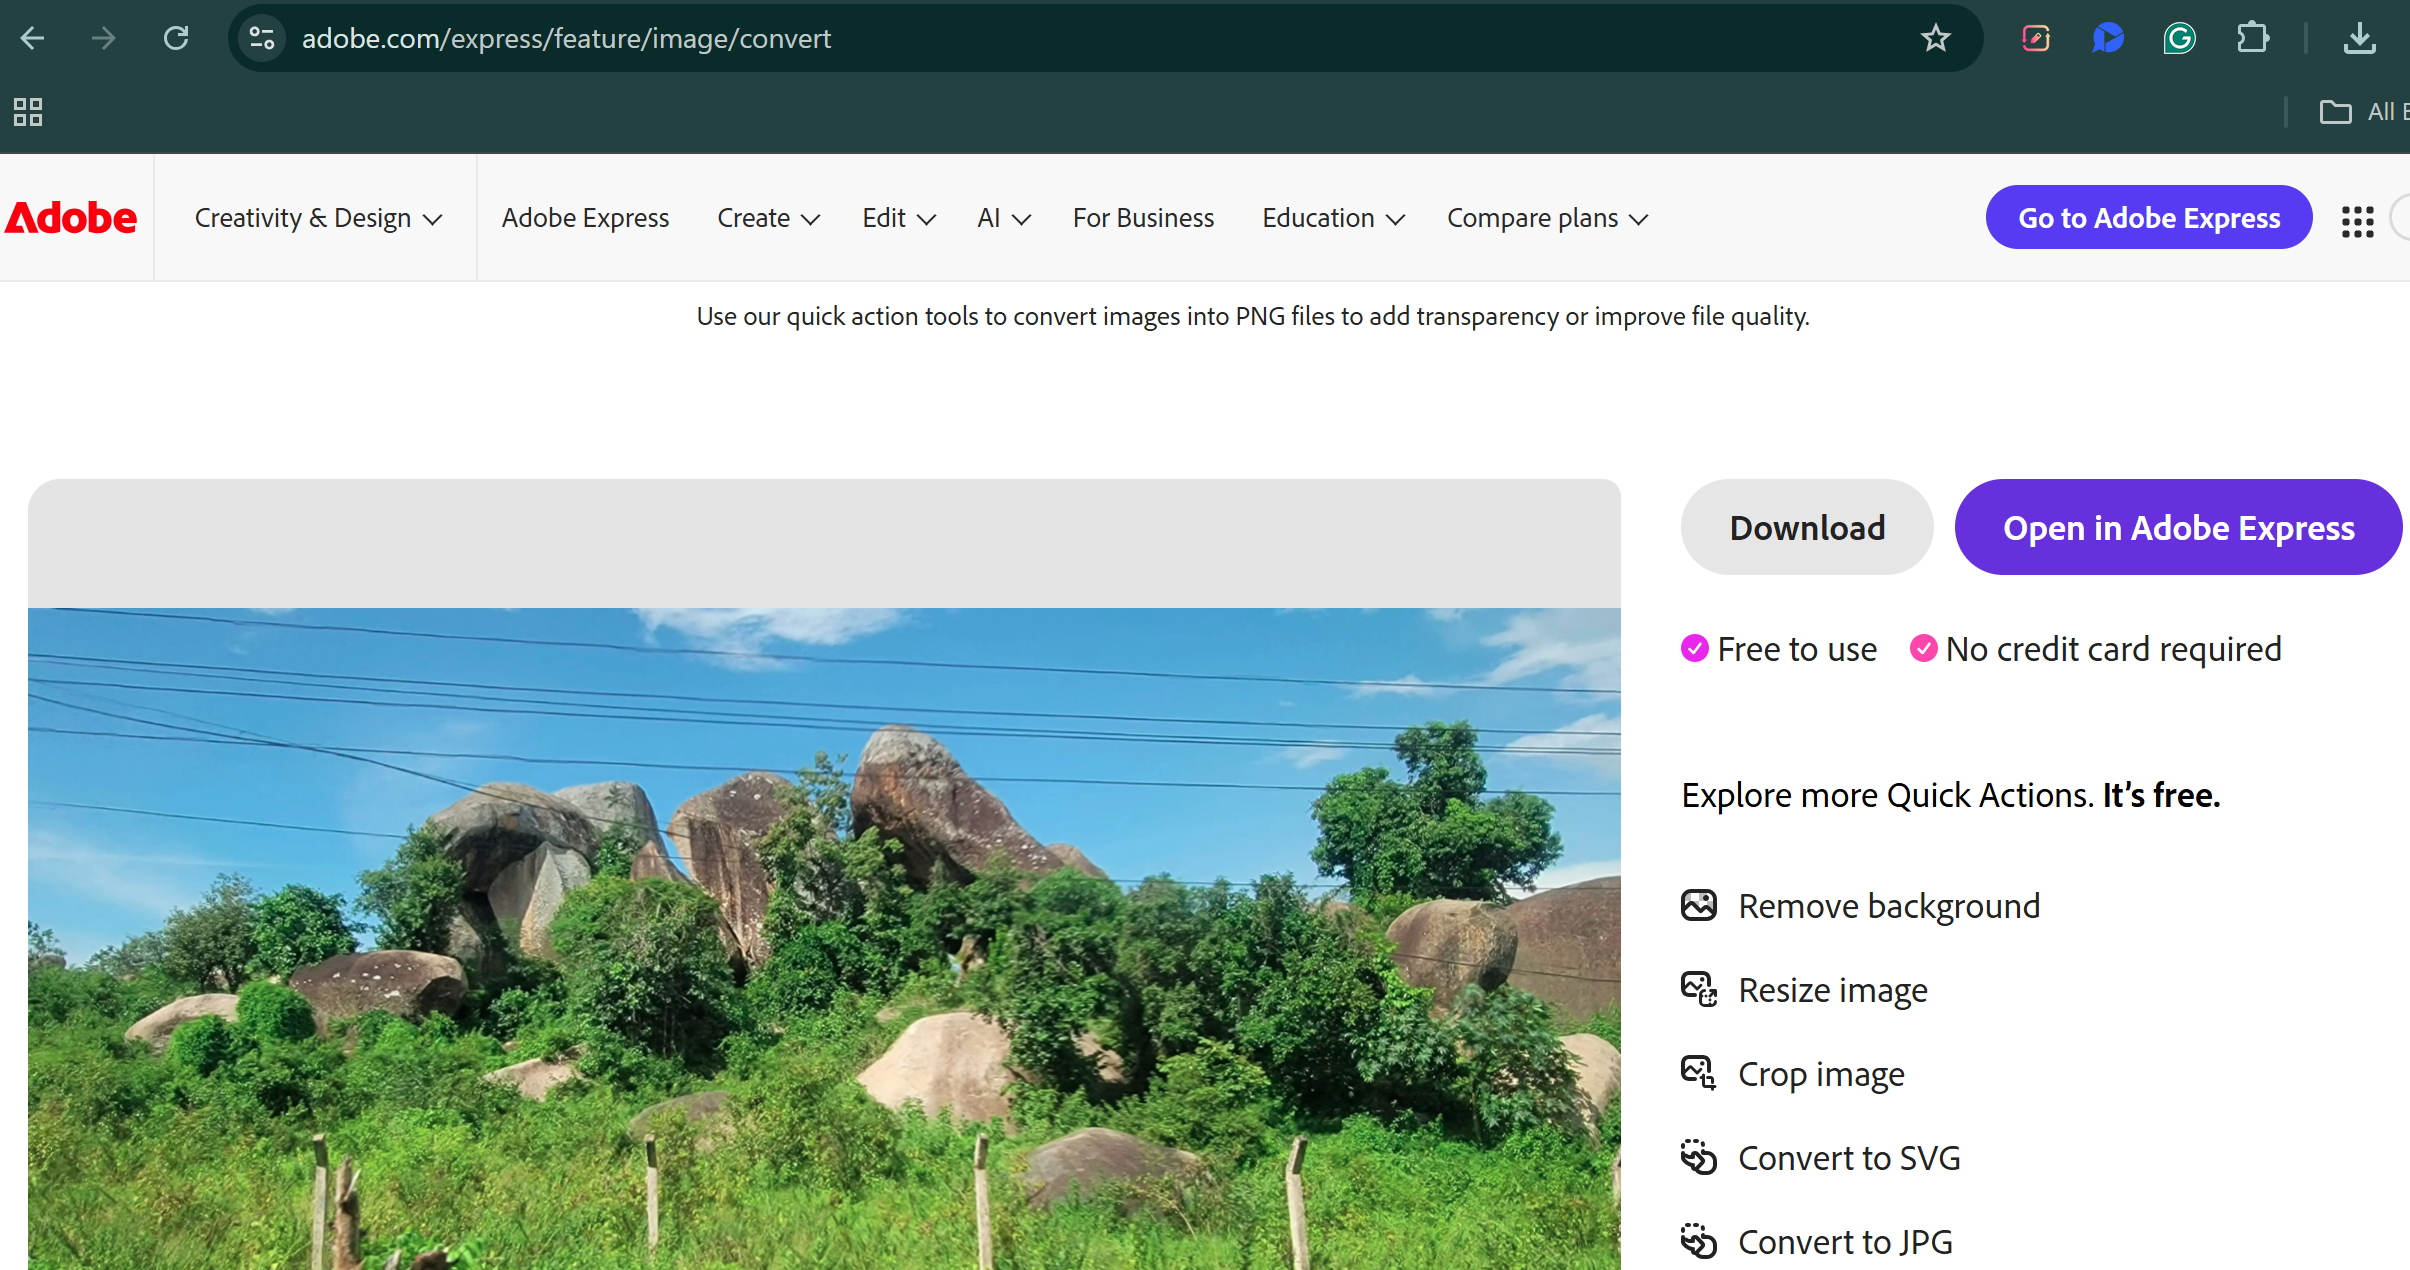
Task: Click the Remove background icon
Action: coord(1699,906)
